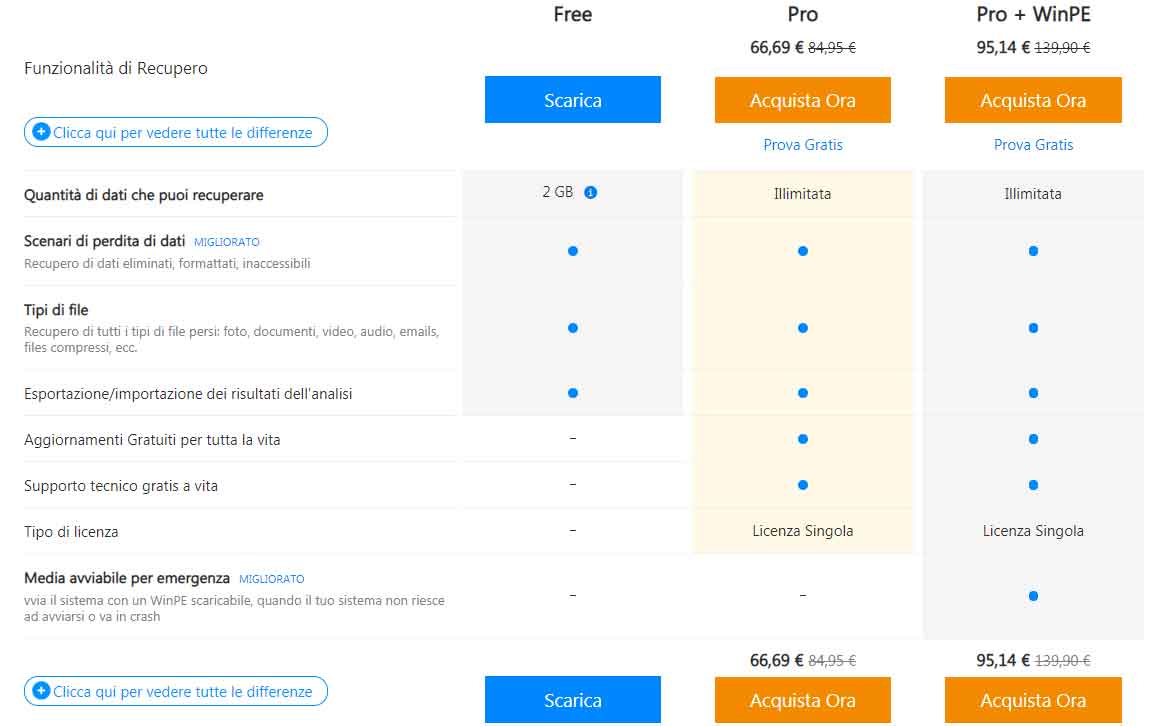Expand top 'Clicca qui per vedere tutte le differenze'
This screenshot has height=726, width=1163.
(x=182, y=132)
